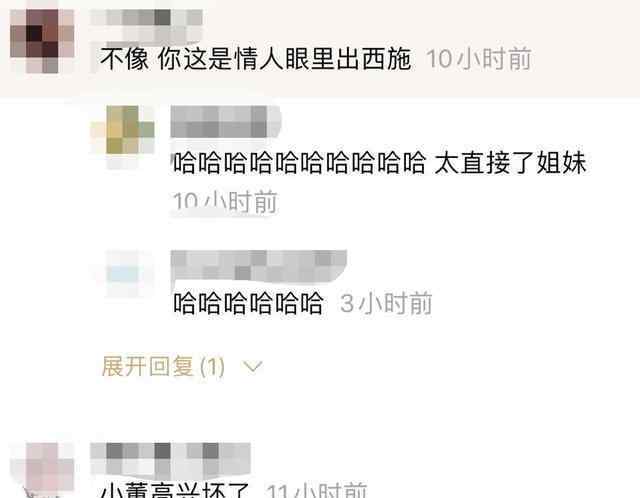Select reply text 太直接了姐妹
Viewport: 640px width, 498px height.
click(x=510, y=163)
